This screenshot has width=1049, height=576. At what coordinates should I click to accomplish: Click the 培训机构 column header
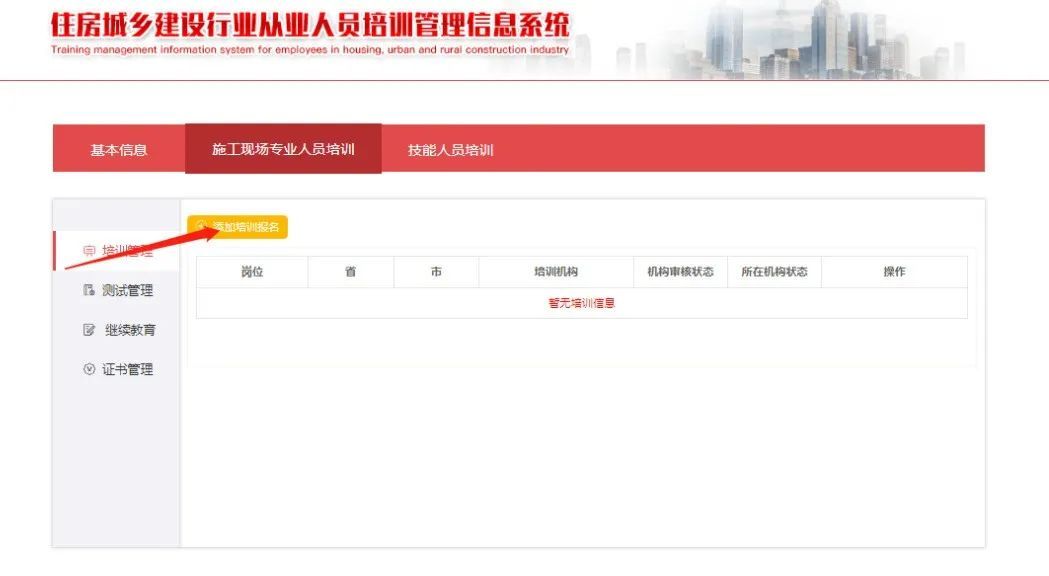[x=556, y=272]
